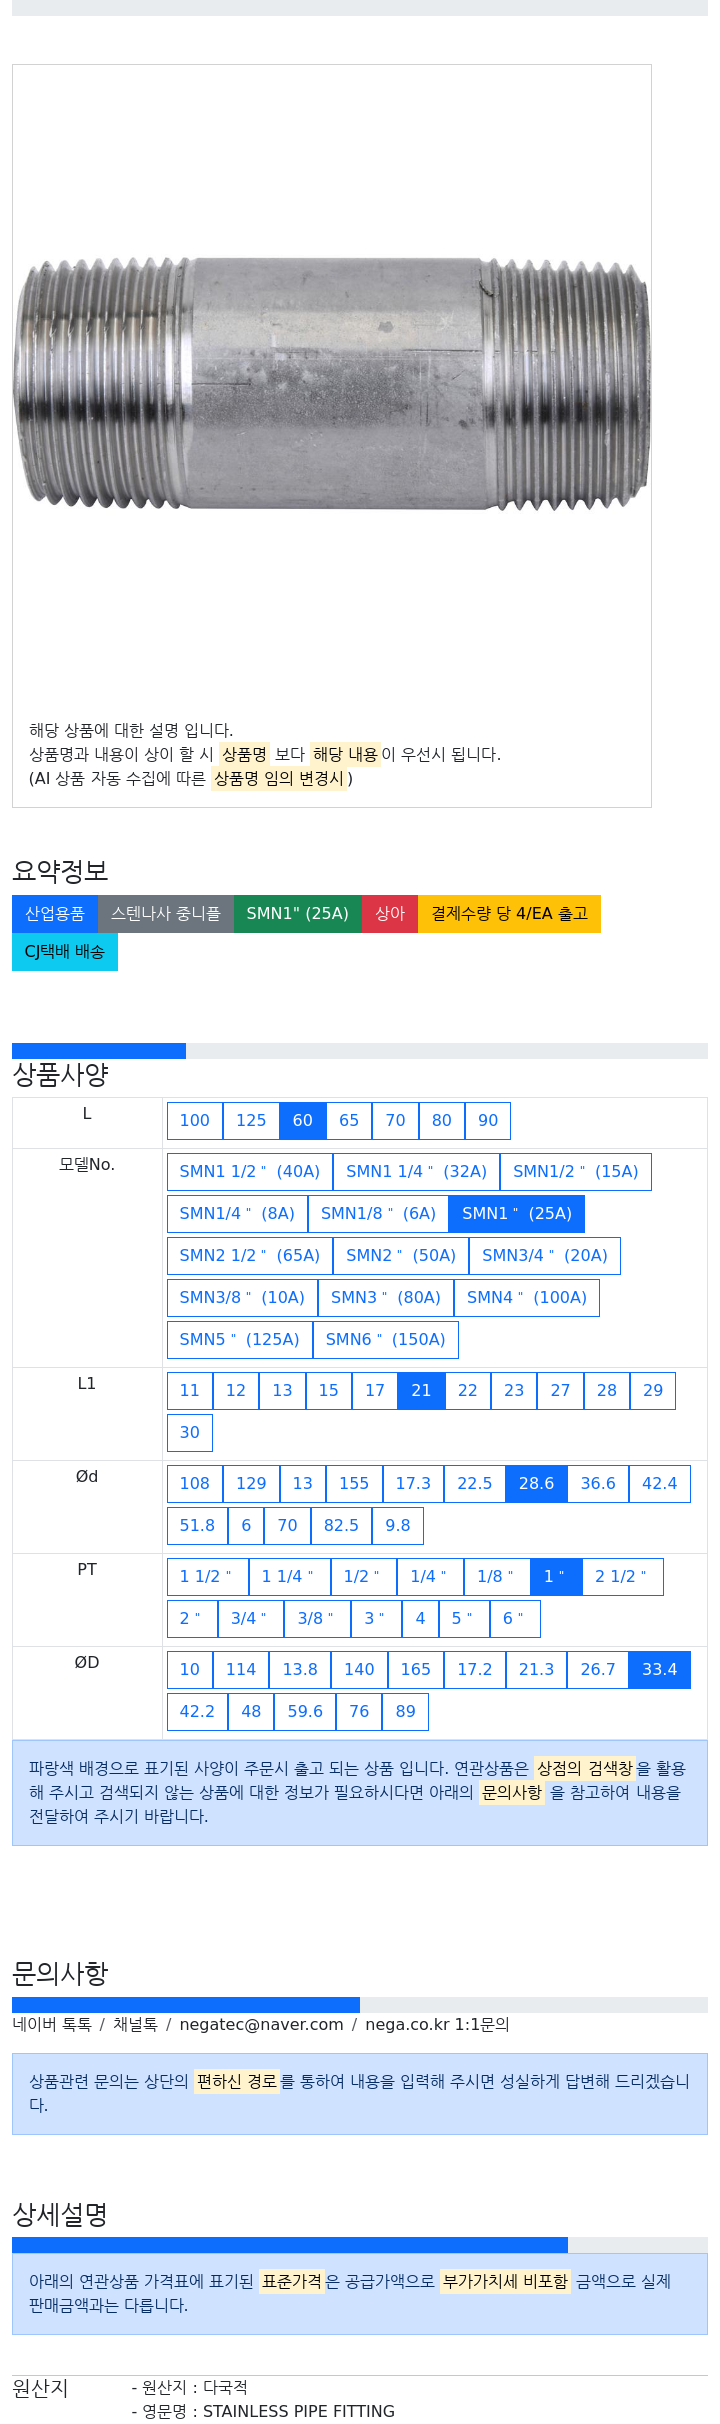Click the red 상아 tag

[x=390, y=914]
